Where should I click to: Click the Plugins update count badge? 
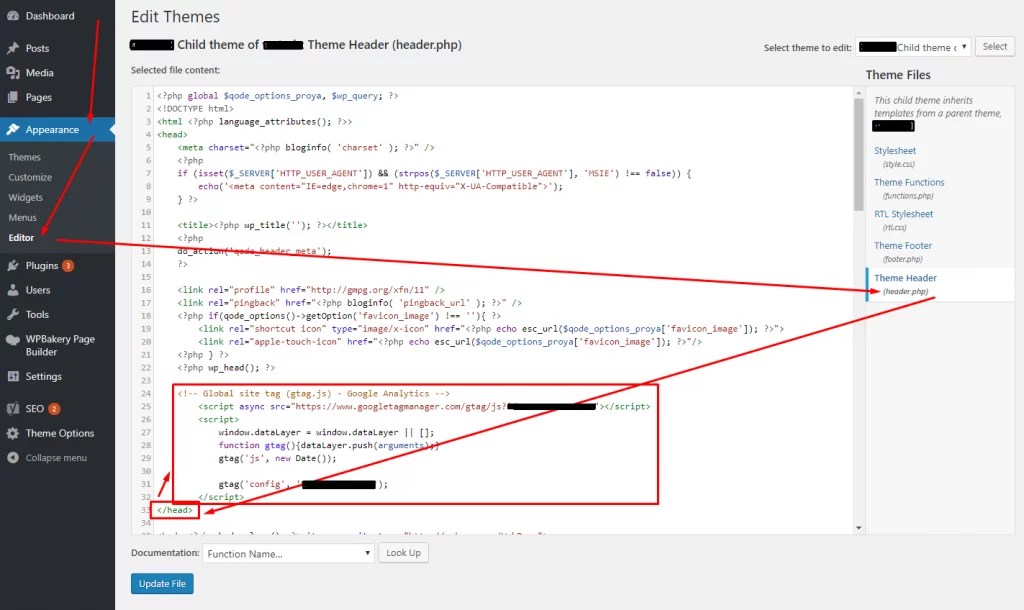pos(68,266)
